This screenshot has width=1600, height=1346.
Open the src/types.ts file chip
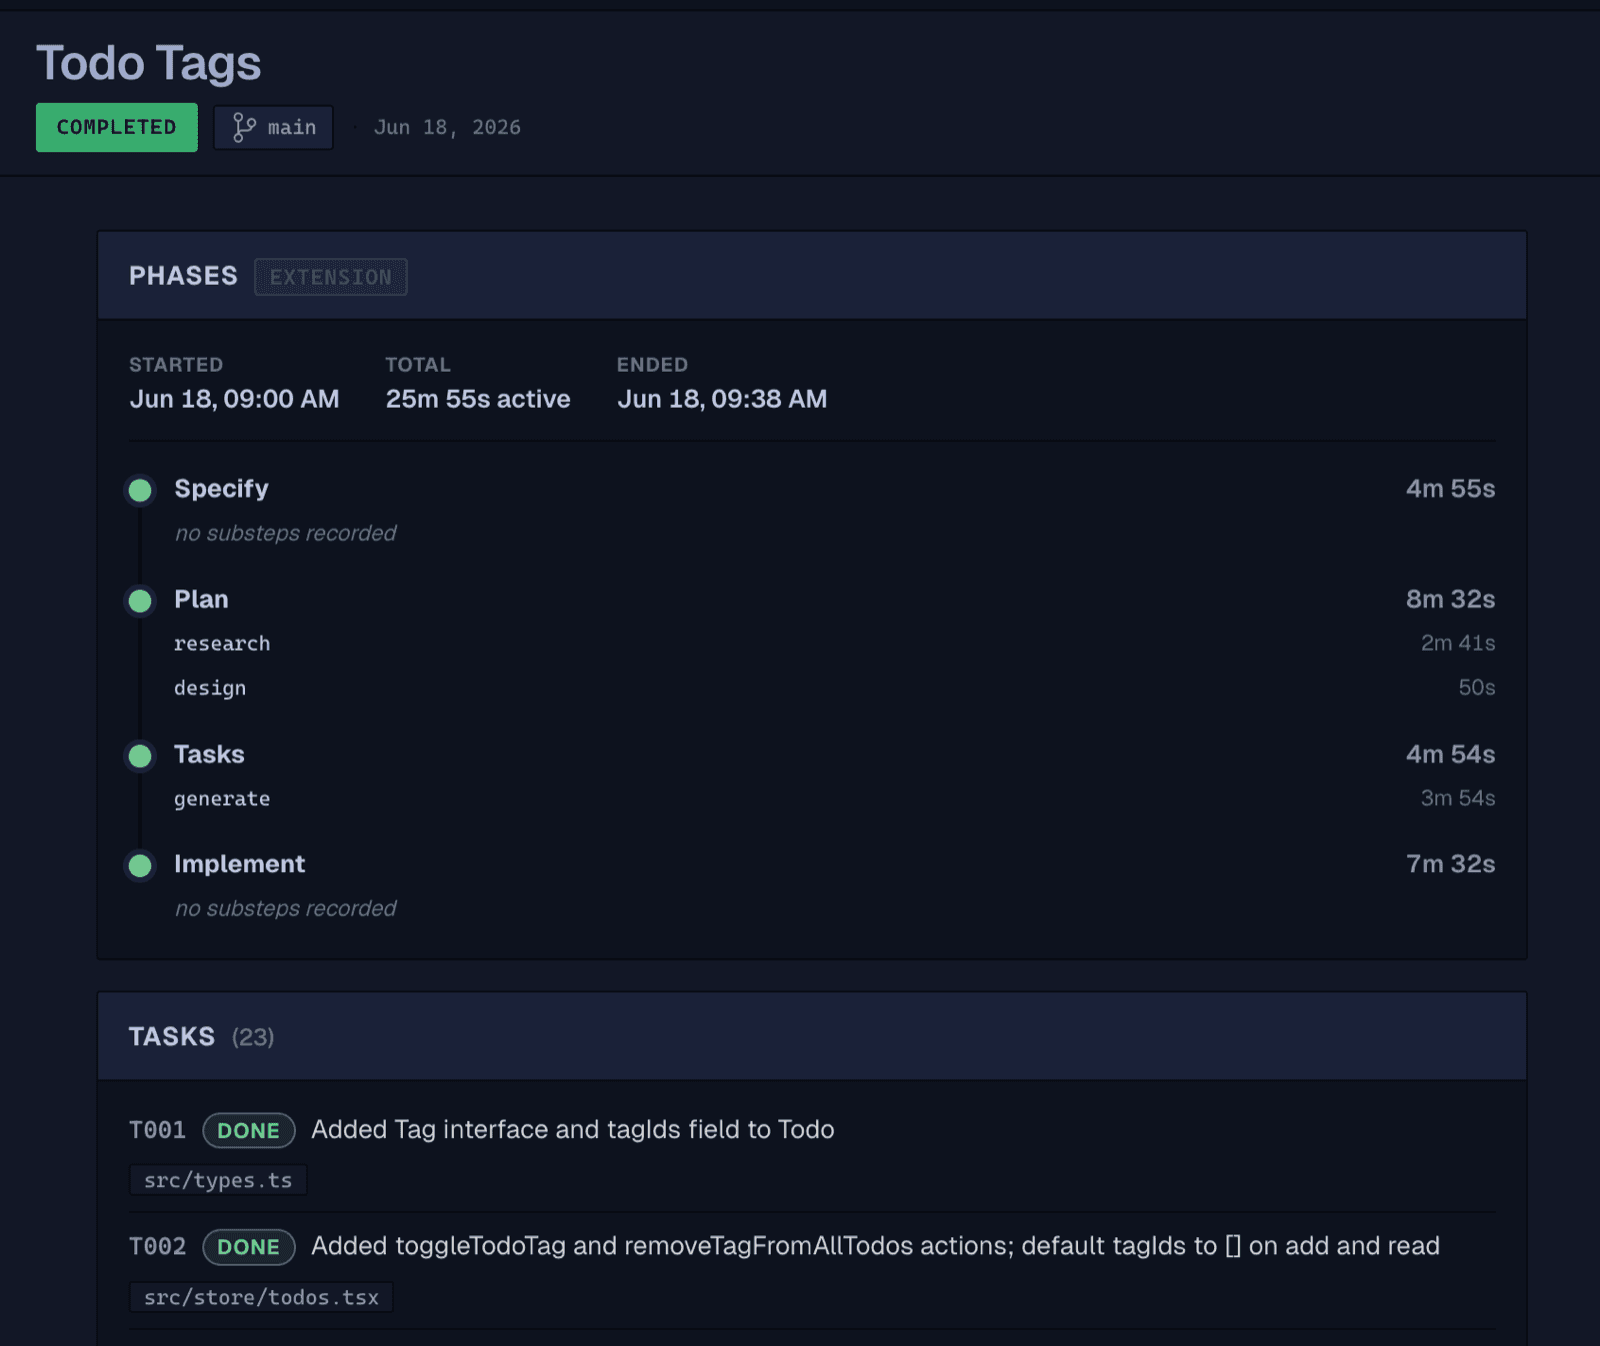(218, 1180)
